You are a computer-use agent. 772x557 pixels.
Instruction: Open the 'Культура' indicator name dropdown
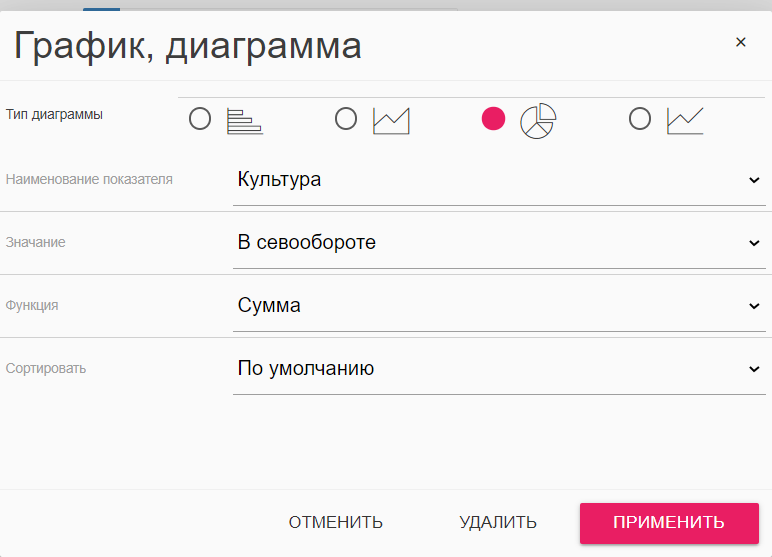(490, 180)
